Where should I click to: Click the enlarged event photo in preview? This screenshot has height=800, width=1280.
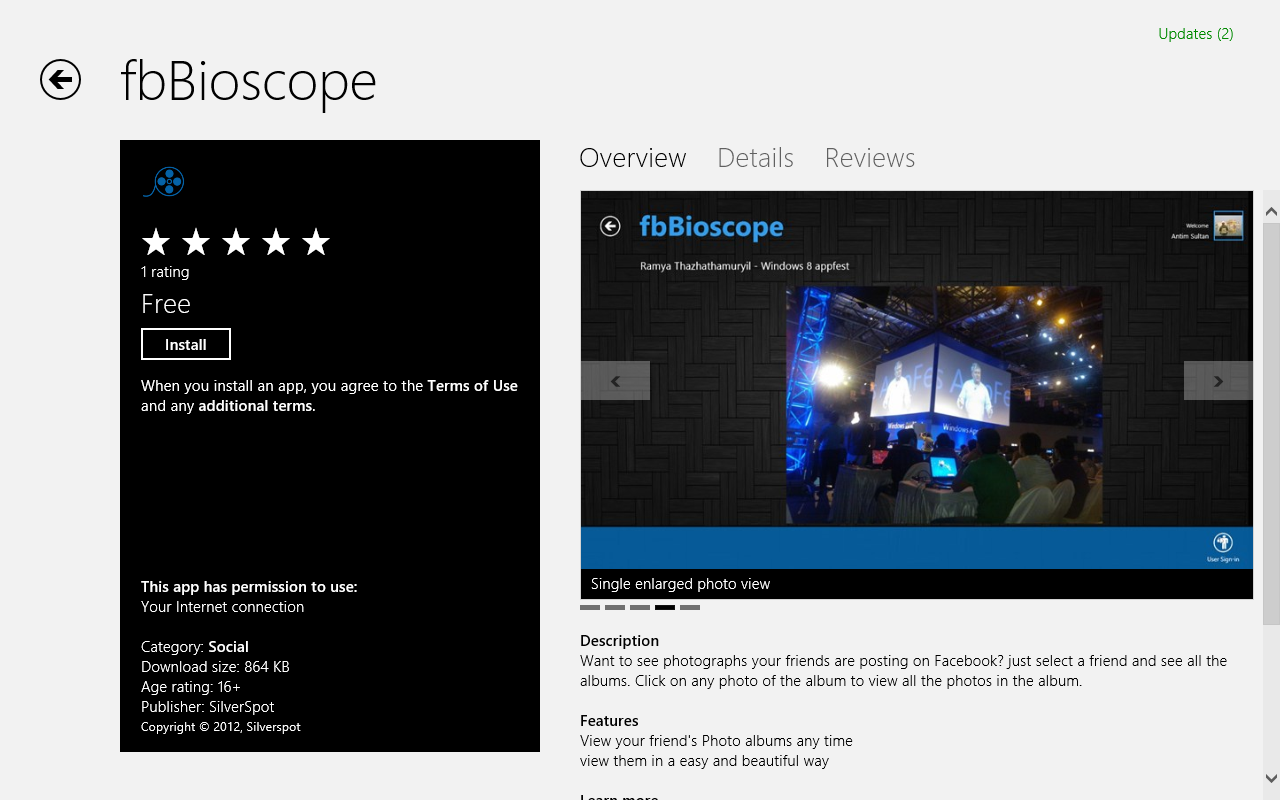(944, 405)
